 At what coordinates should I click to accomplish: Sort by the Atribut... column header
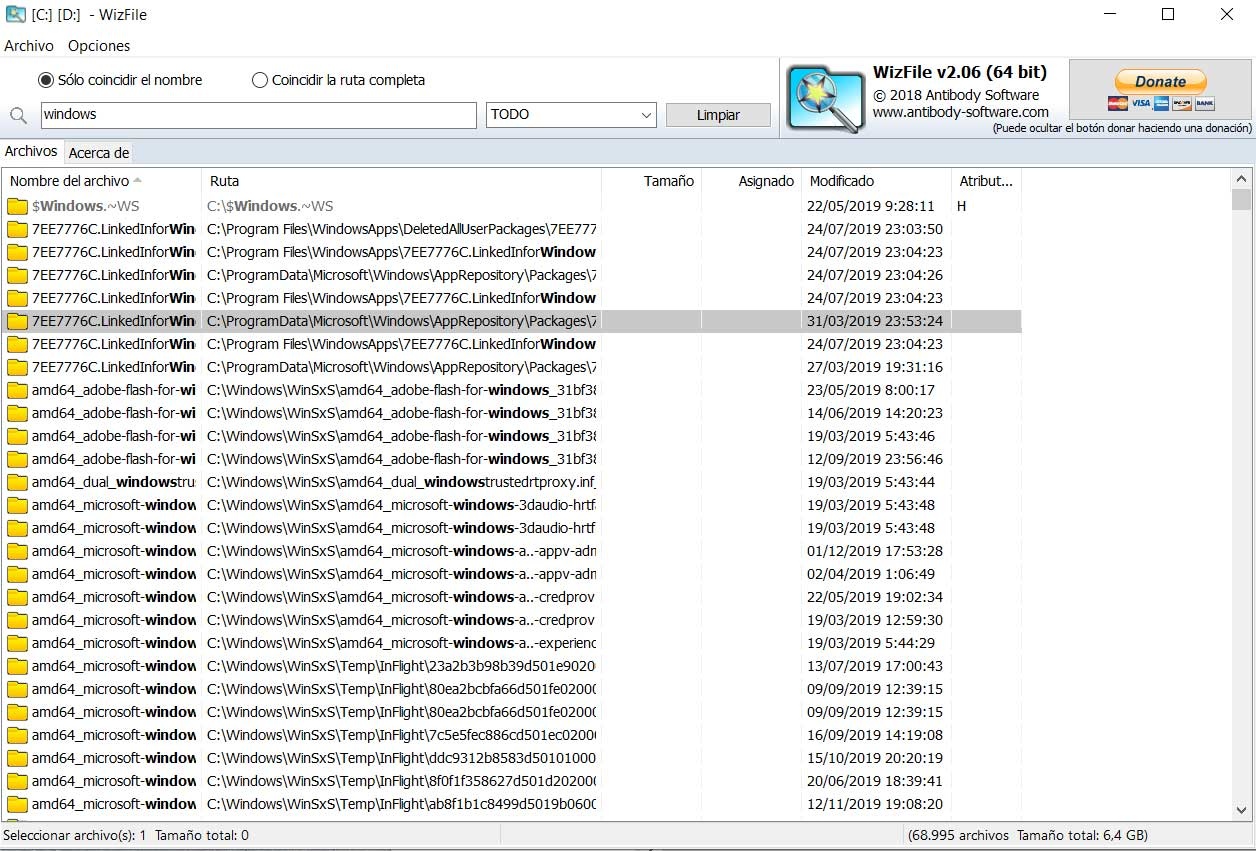(x=986, y=181)
